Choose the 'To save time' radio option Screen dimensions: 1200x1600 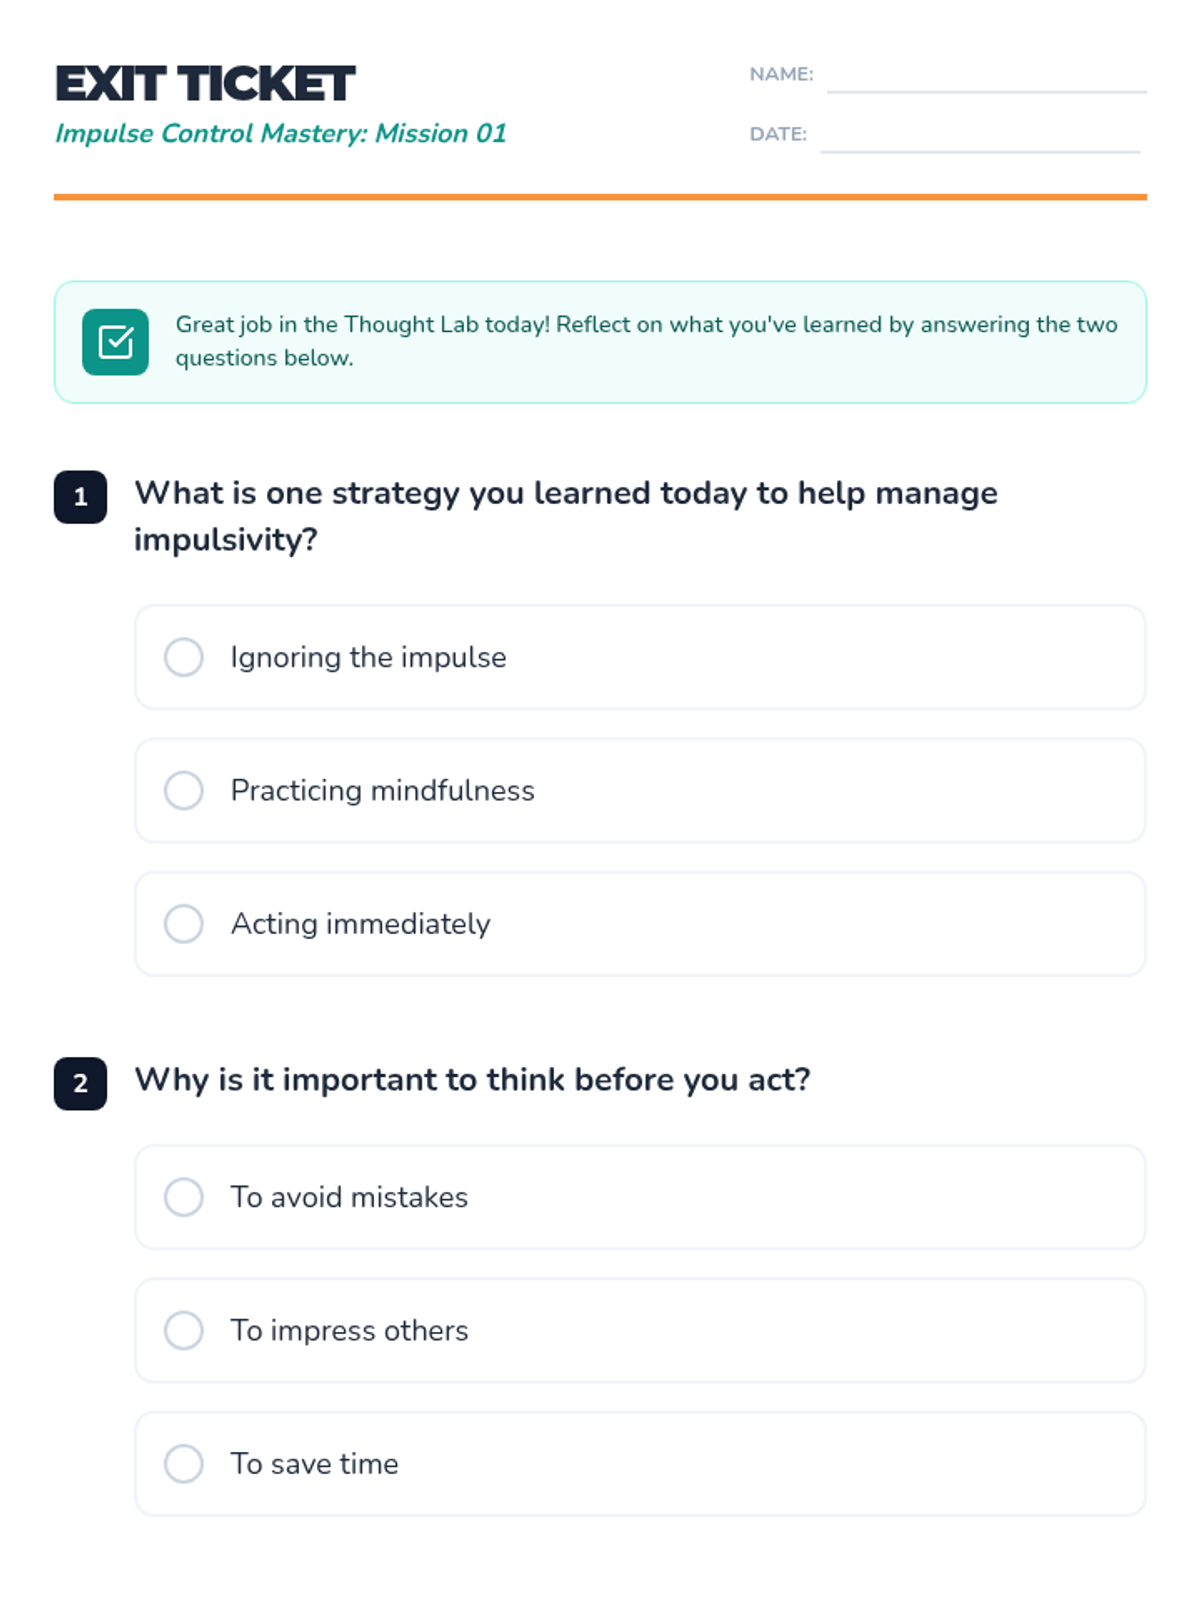pyautogui.click(x=184, y=1463)
